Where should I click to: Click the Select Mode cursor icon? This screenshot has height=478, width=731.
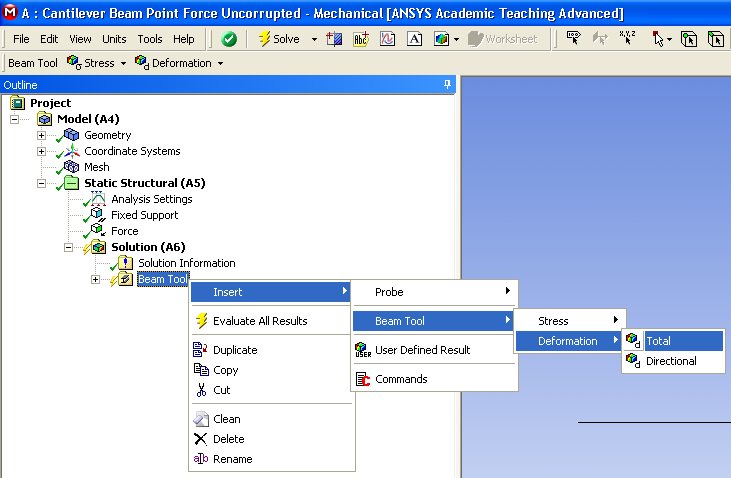coord(657,39)
